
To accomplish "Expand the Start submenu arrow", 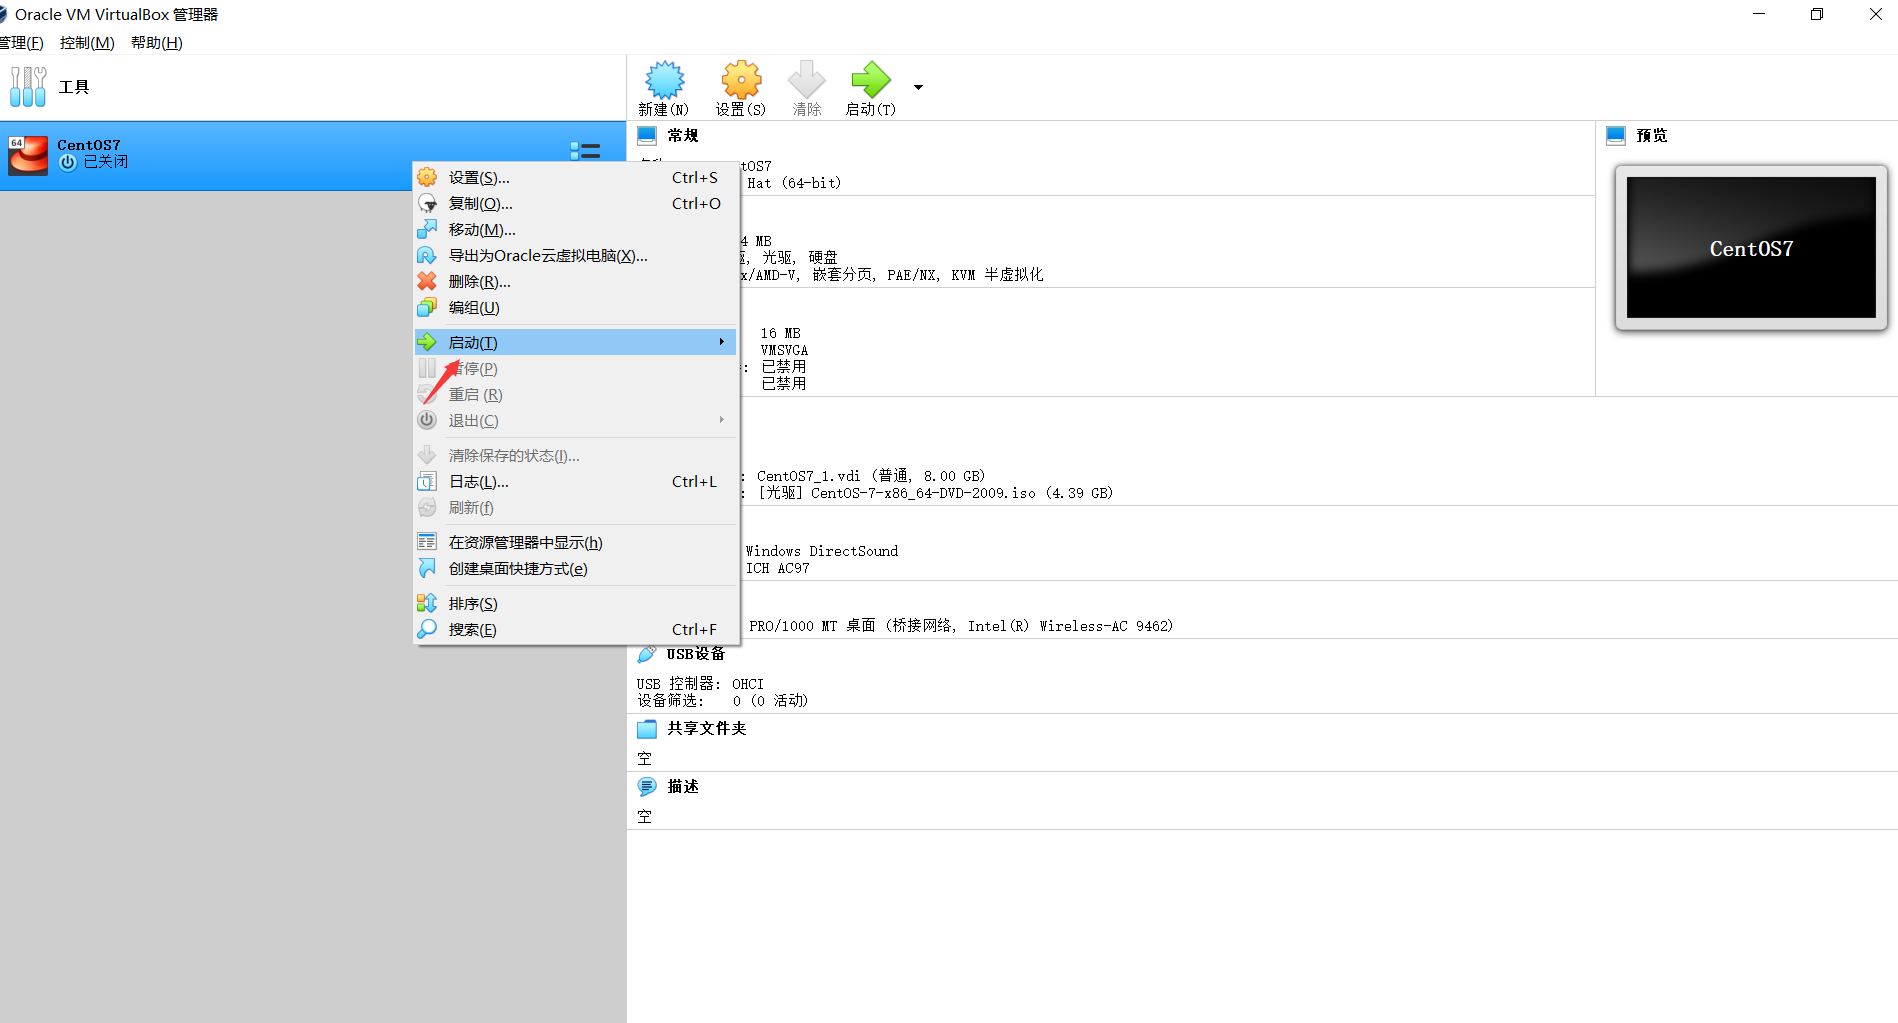I will click(721, 342).
